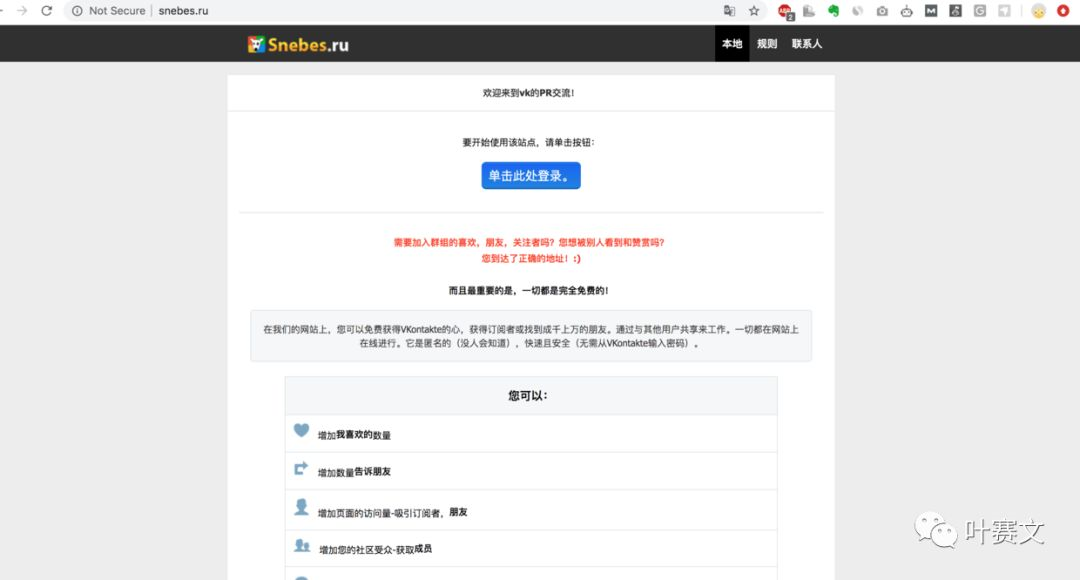1080x580 pixels.
Task: Click the snebes.ru address bar field
Action: (183, 11)
